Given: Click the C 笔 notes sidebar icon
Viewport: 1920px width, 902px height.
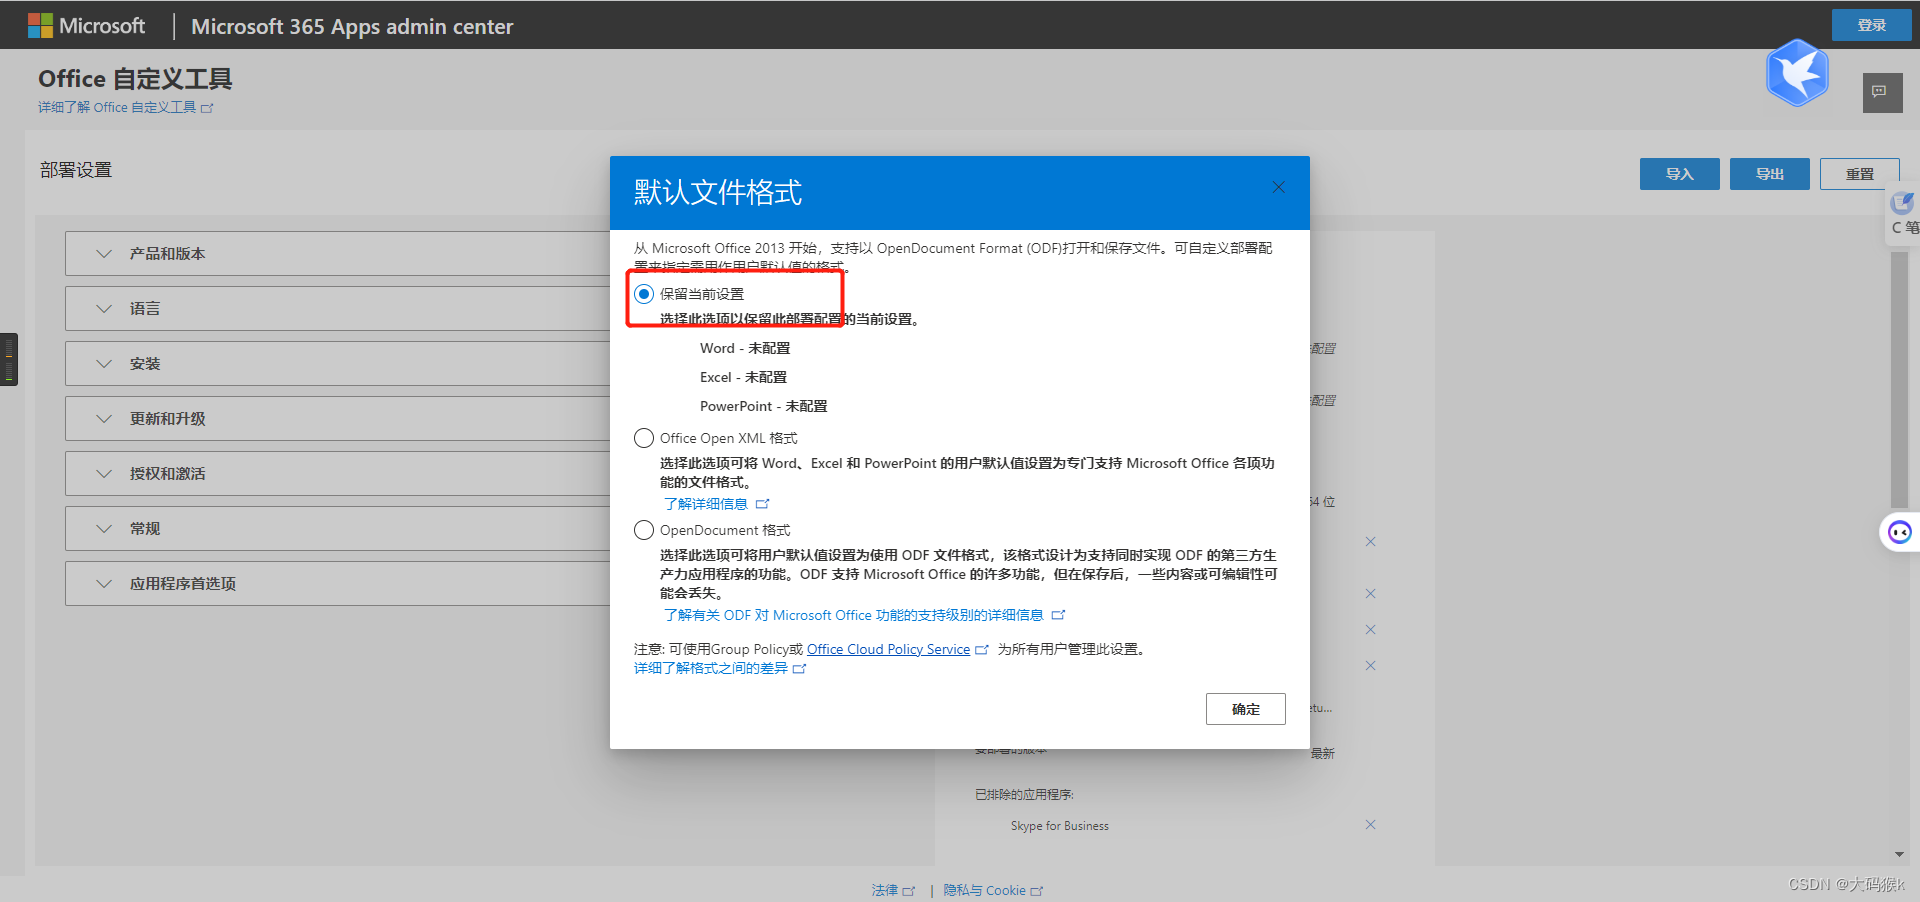Looking at the screenshot, I should point(1903,214).
